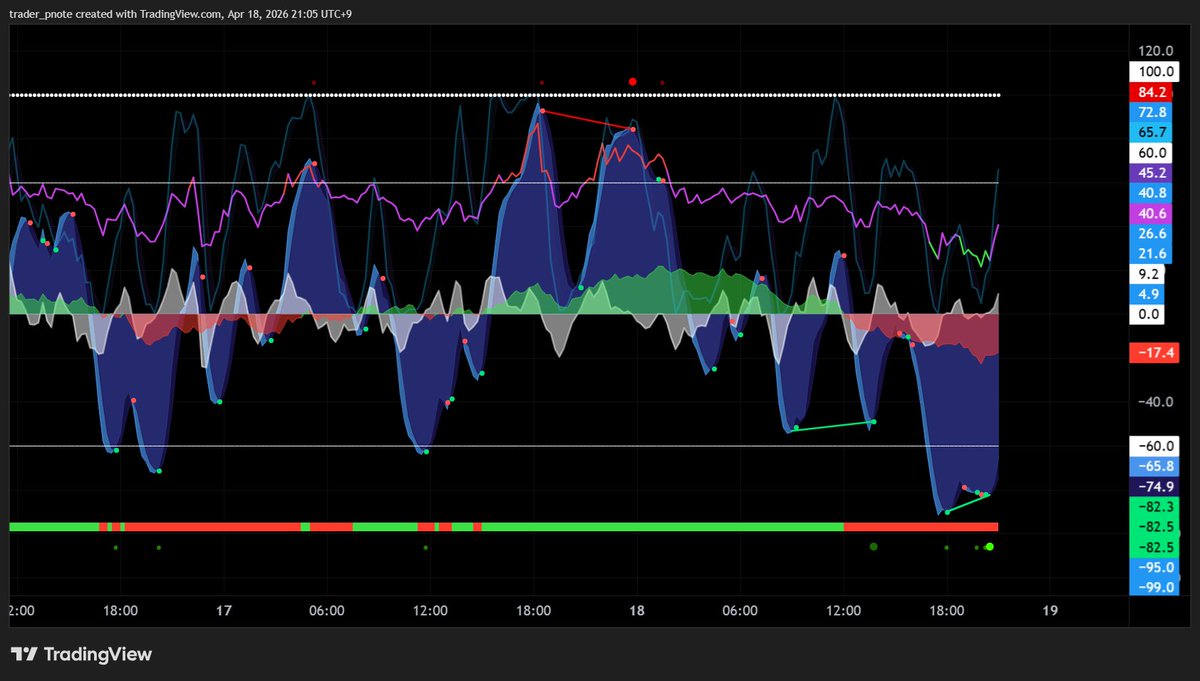Click the red 84.2 price label on the scale

click(x=1153, y=92)
